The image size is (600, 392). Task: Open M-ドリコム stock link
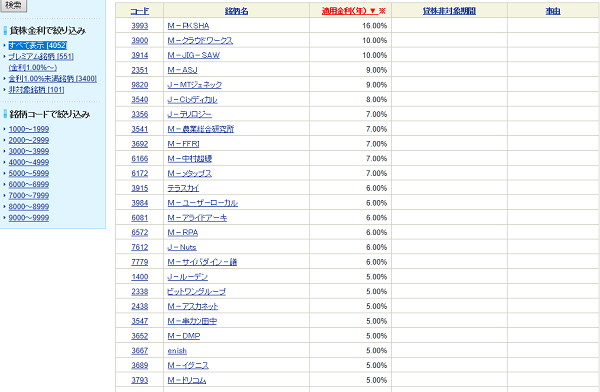tap(187, 380)
